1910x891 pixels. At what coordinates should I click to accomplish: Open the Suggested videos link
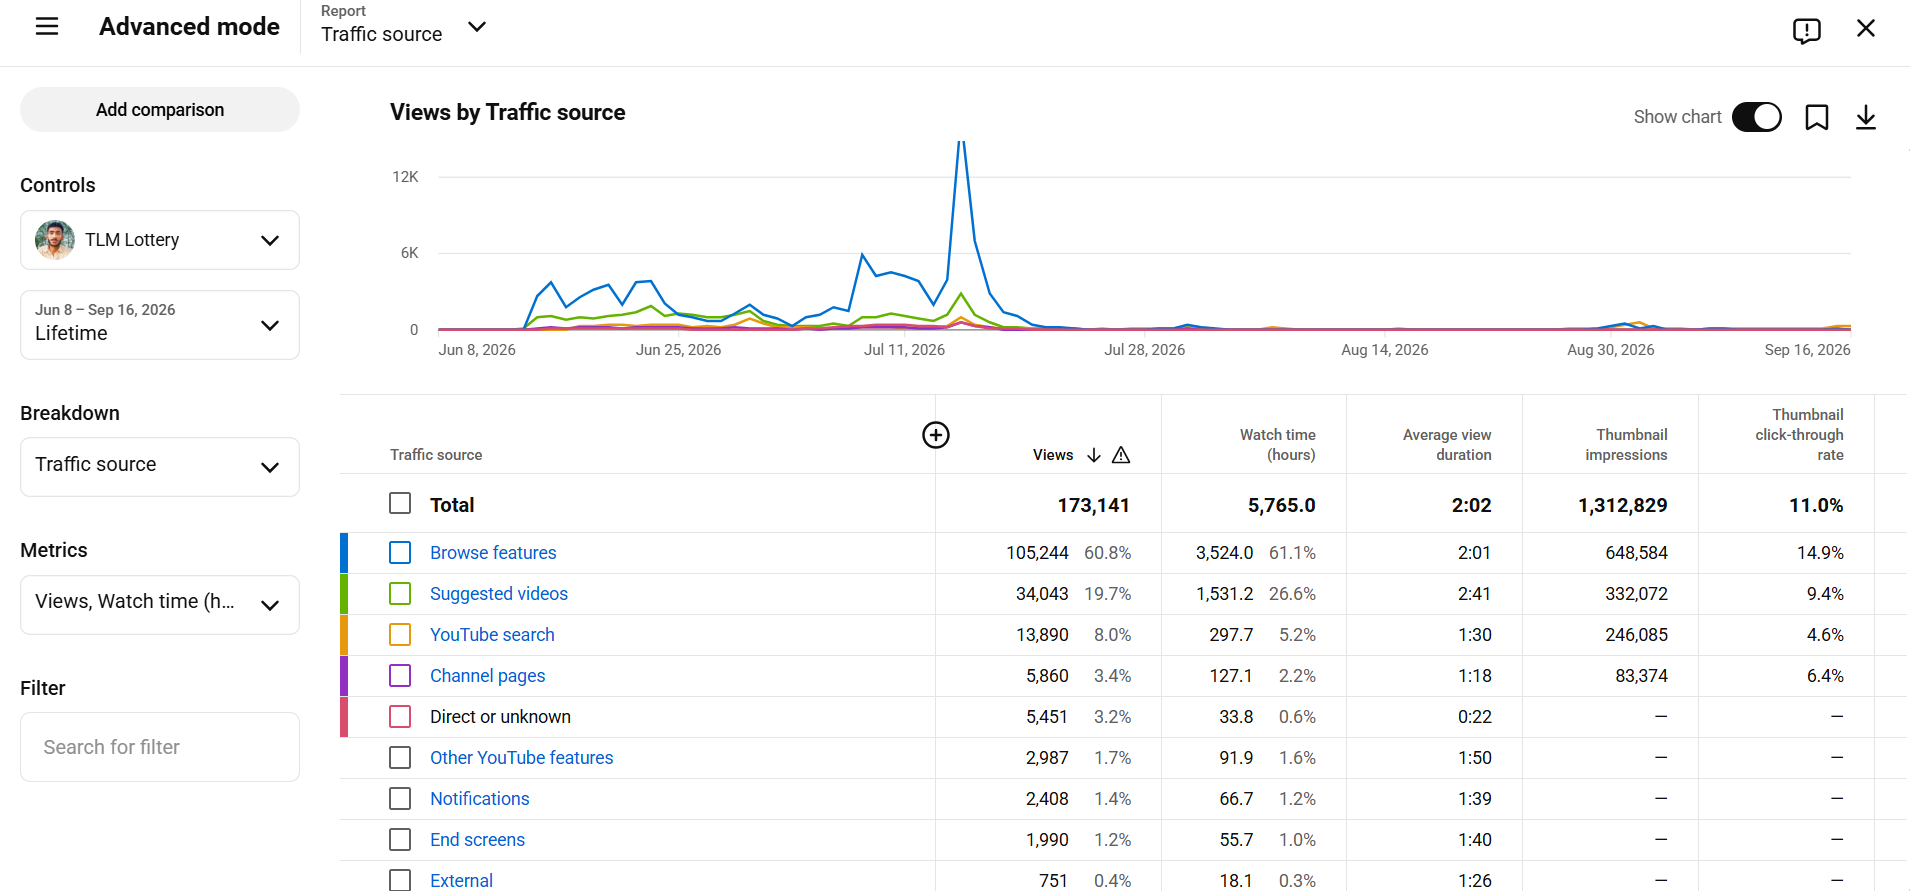[x=499, y=594]
